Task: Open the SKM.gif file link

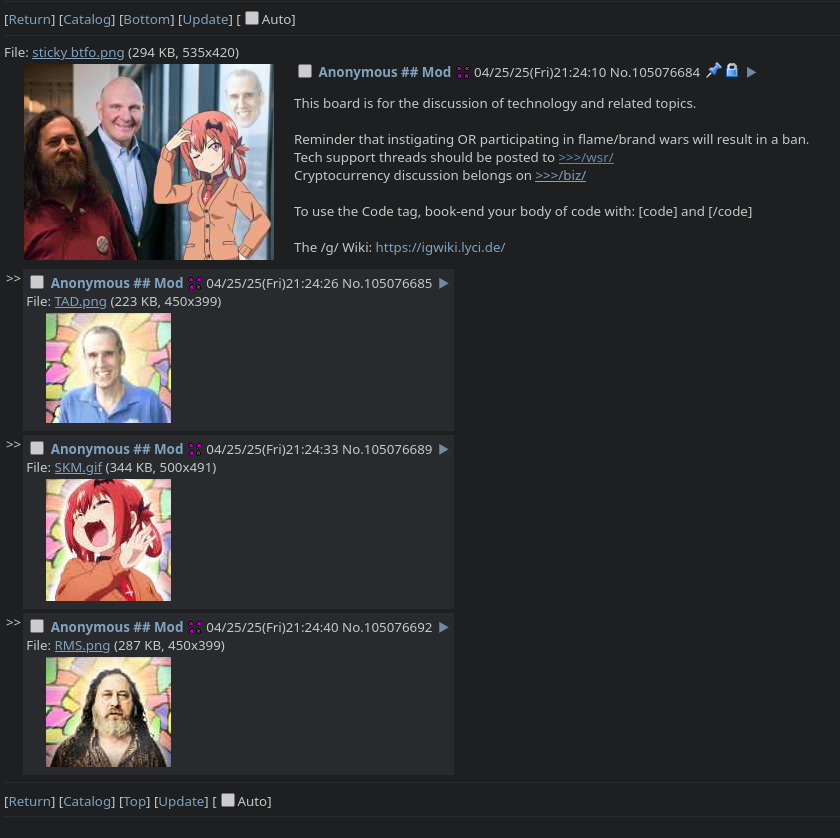Action: click(78, 468)
